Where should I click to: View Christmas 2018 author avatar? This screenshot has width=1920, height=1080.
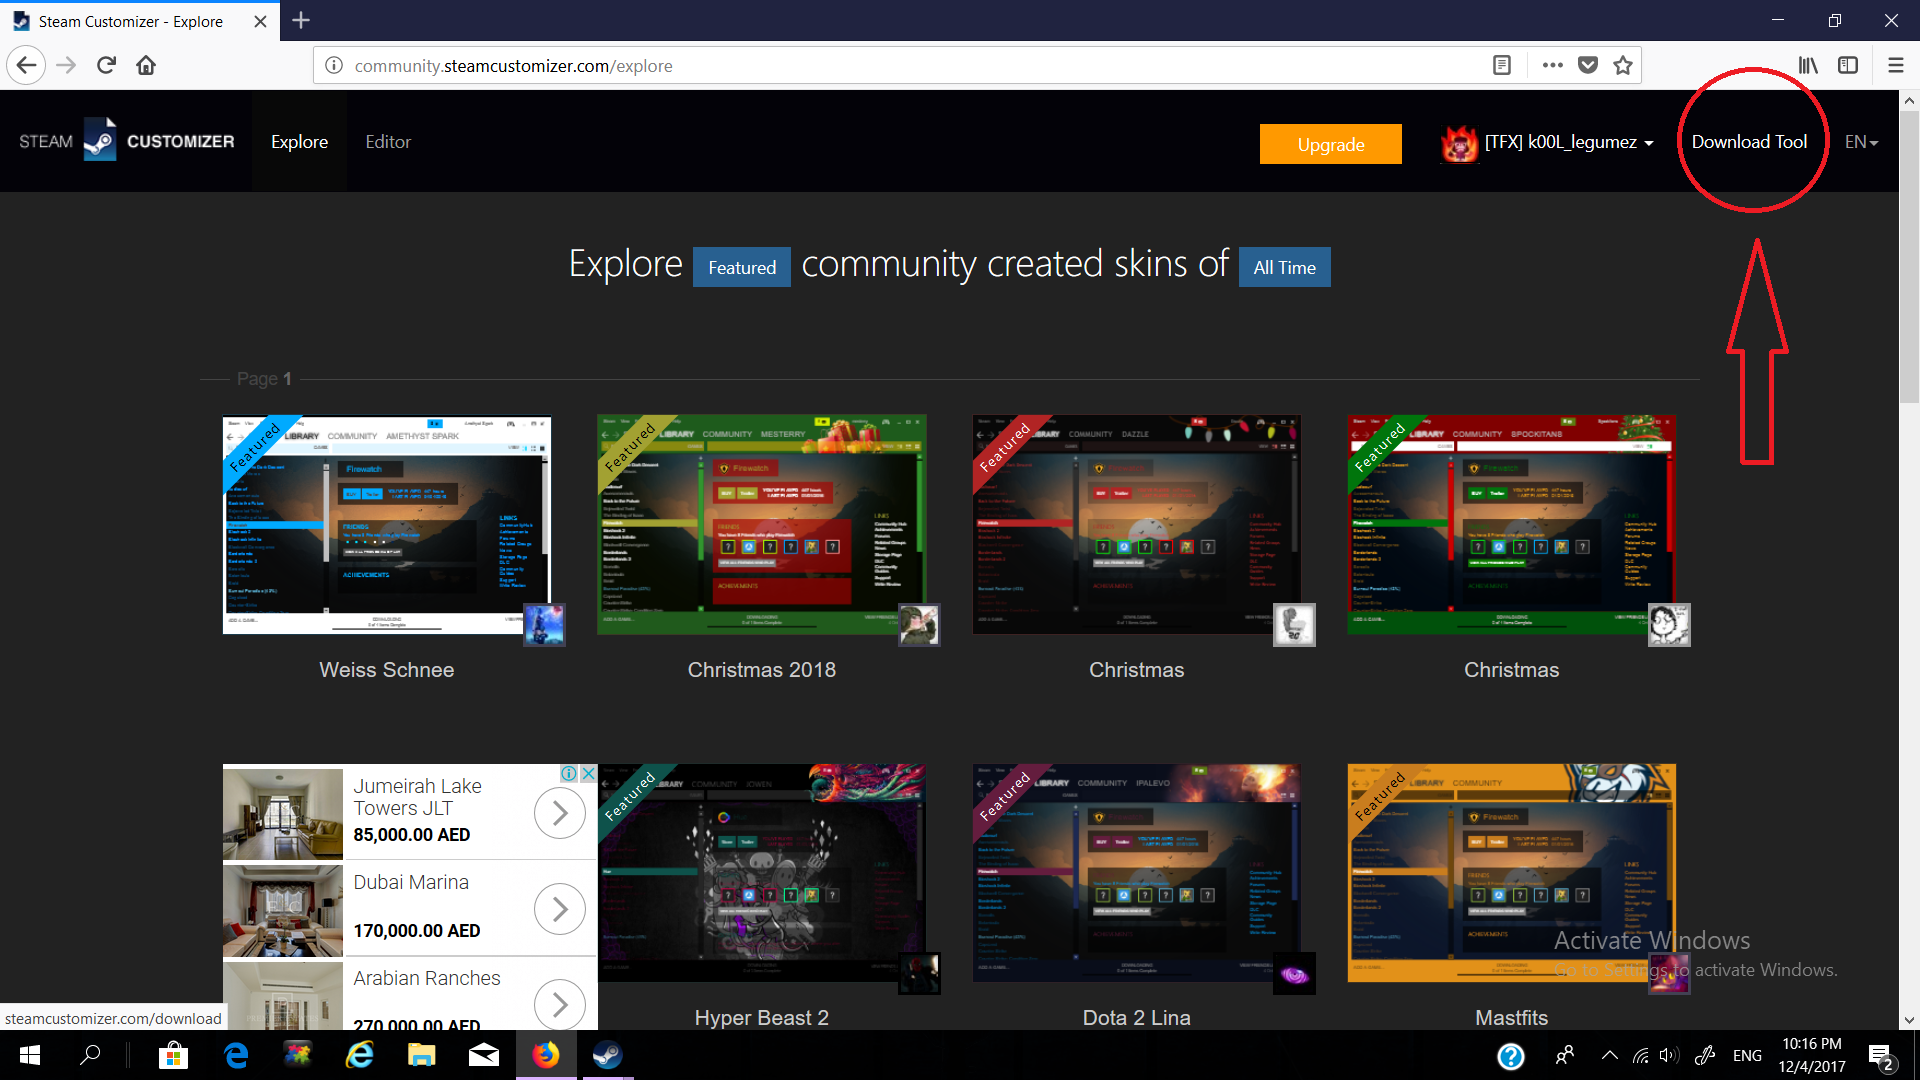point(919,625)
